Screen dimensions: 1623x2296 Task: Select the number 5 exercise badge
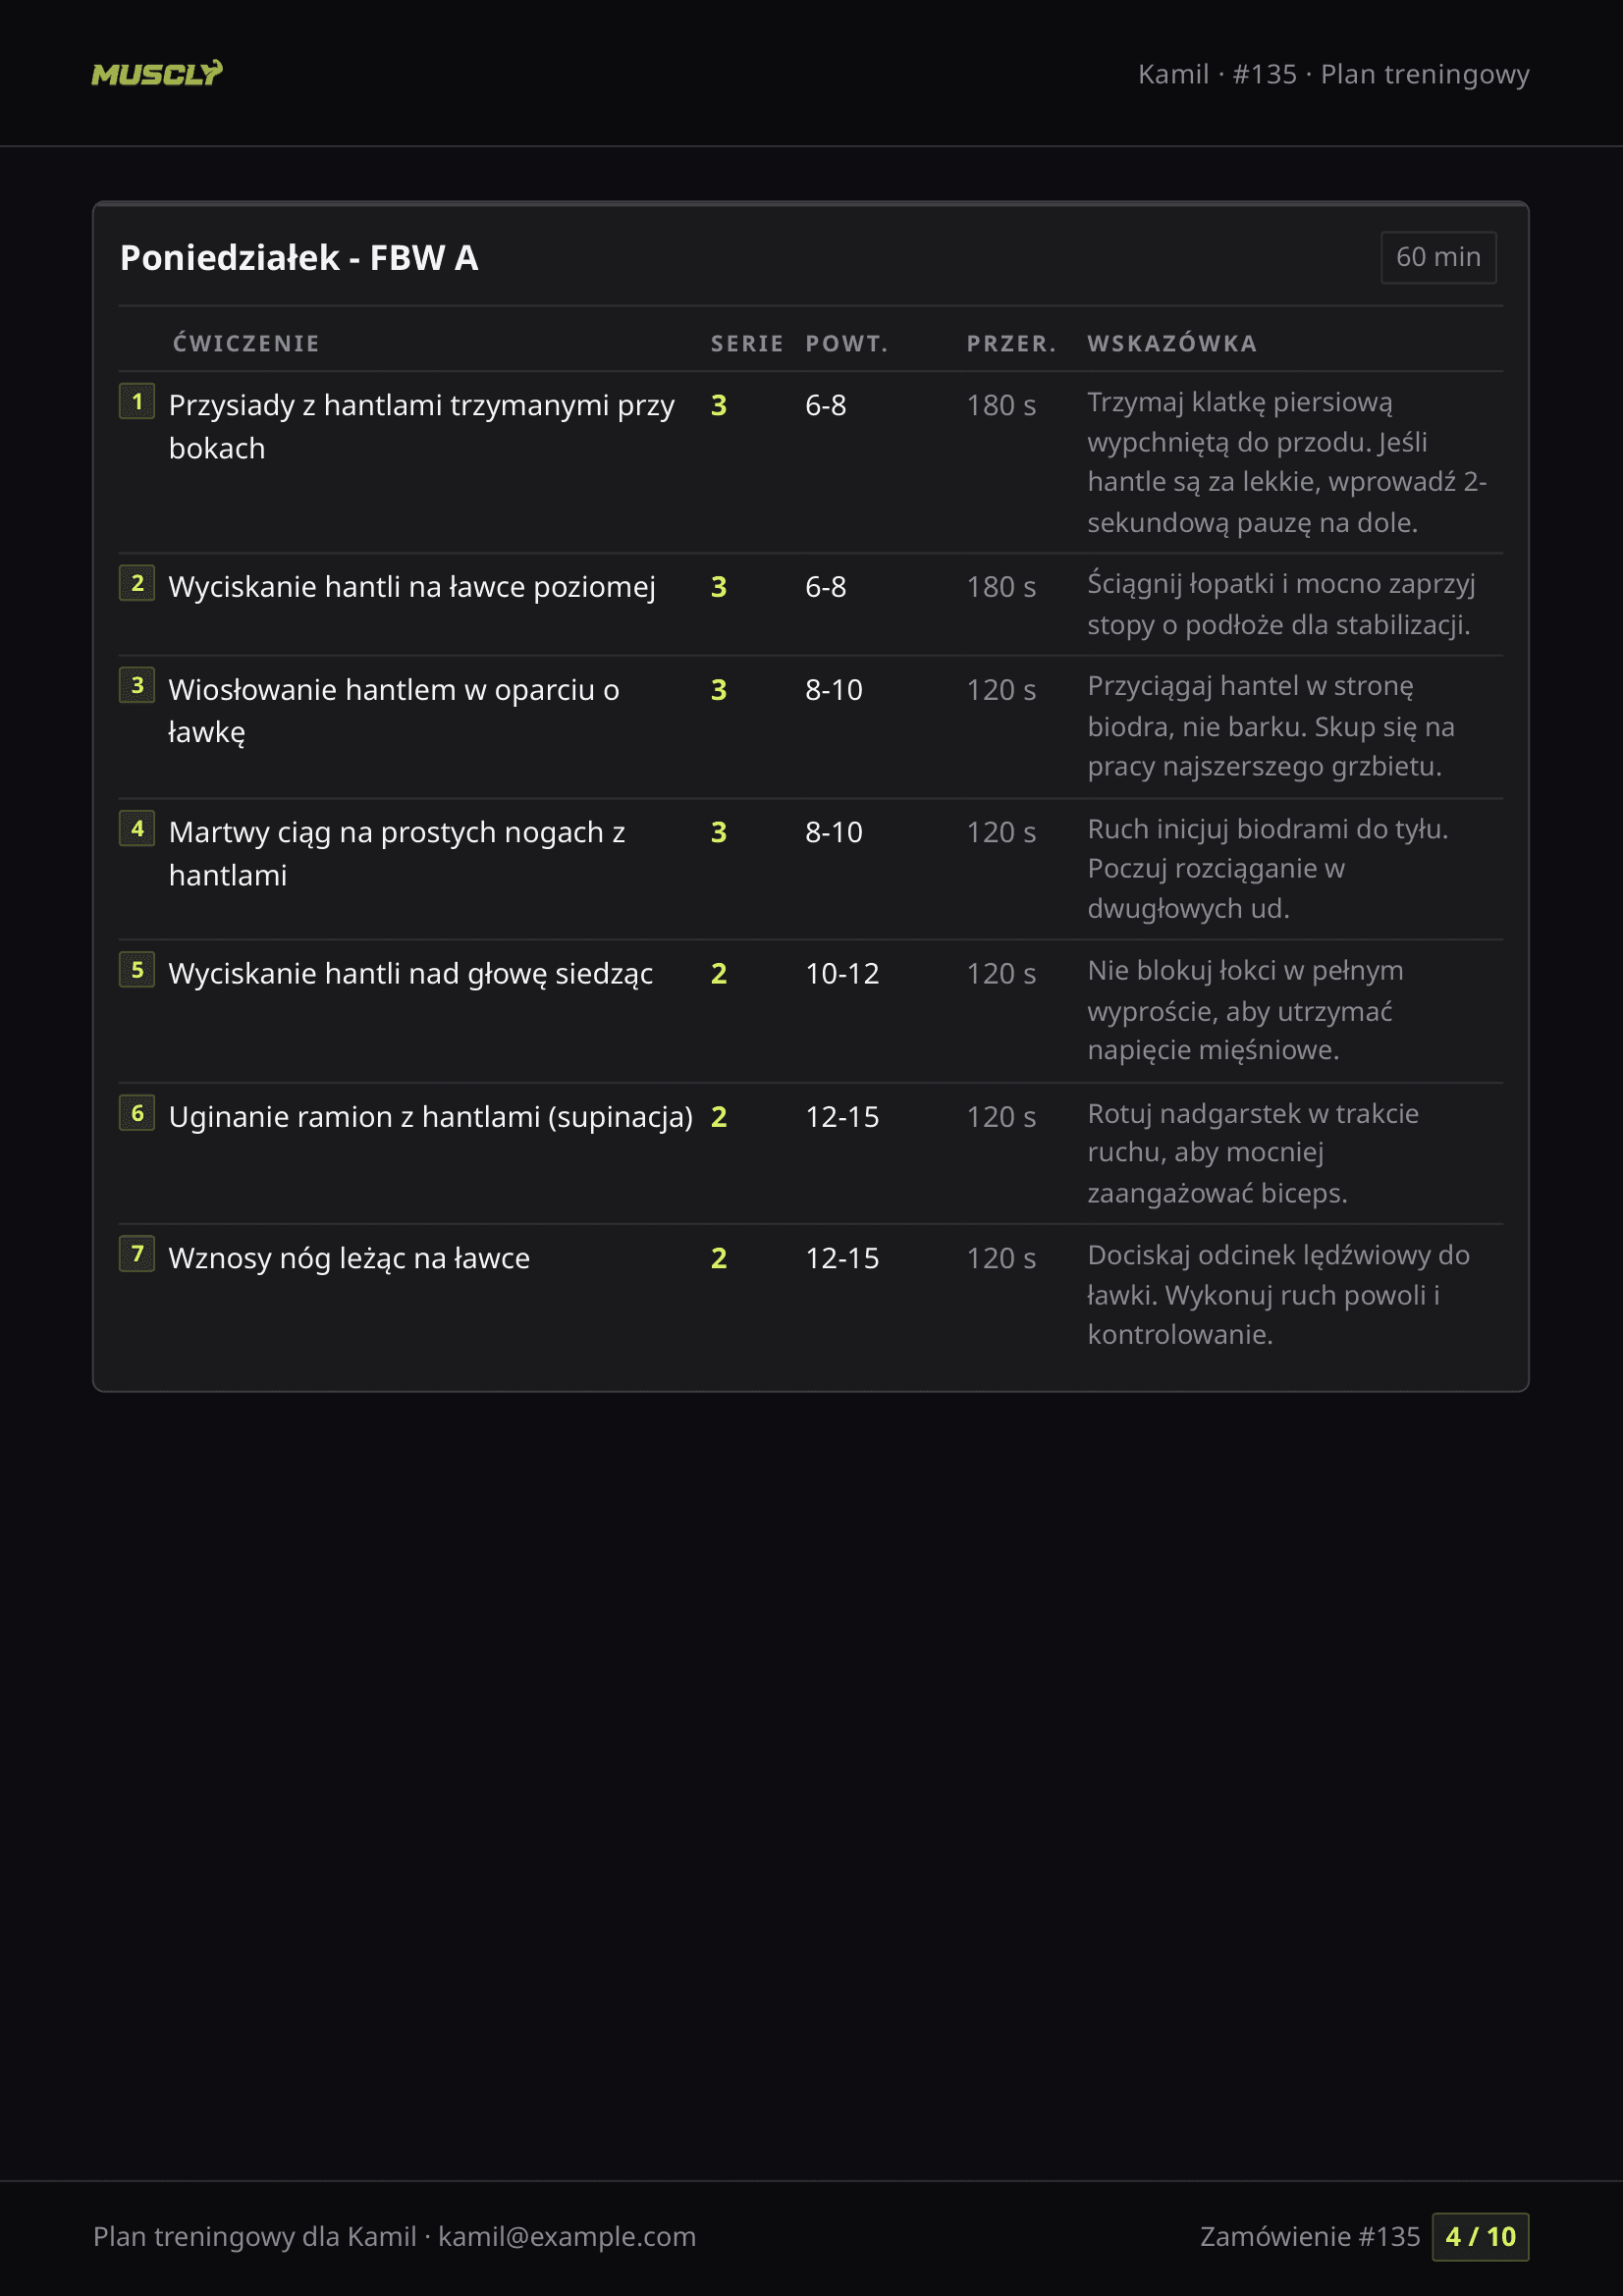[137, 970]
